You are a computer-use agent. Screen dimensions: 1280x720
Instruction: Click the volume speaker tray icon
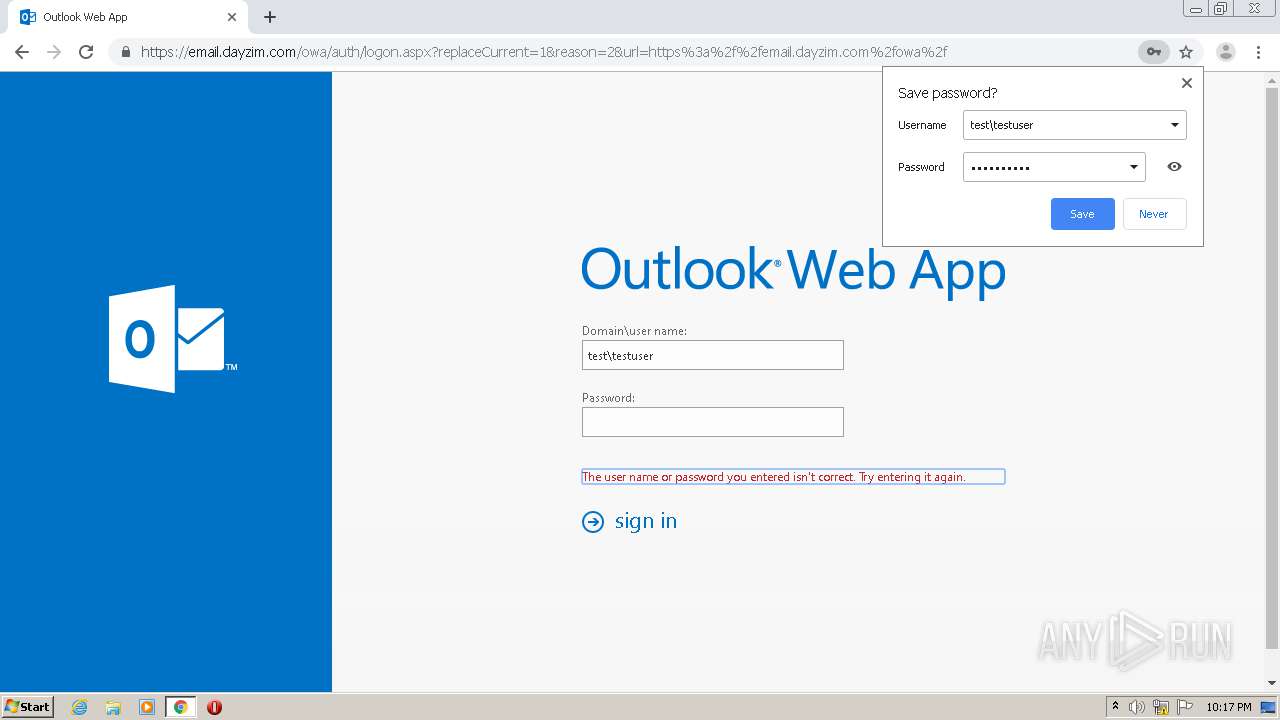pyautogui.click(x=1137, y=707)
